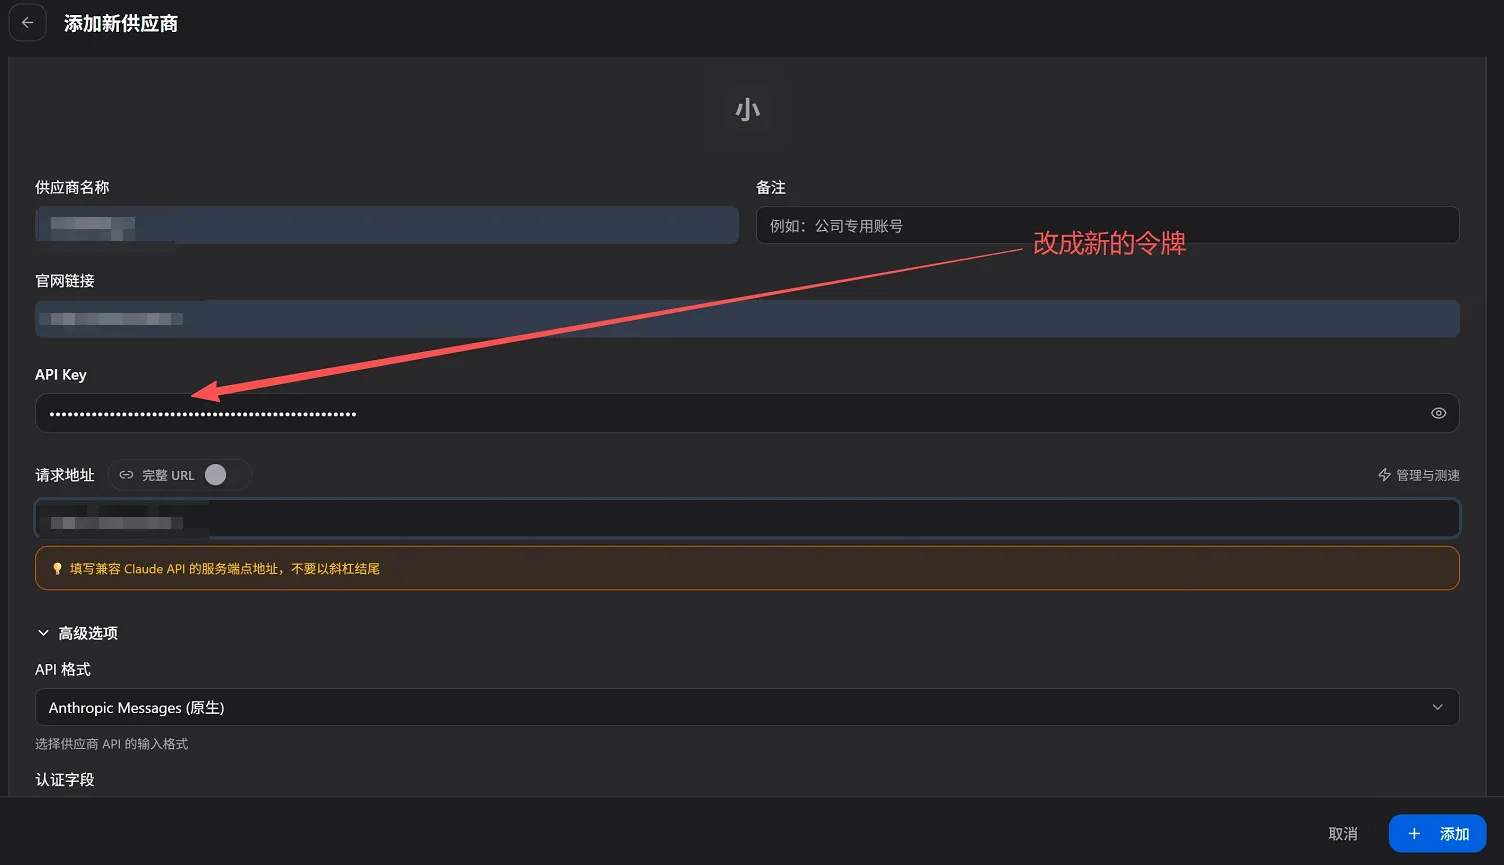Click the 取消 button
Image resolution: width=1504 pixels, height=865 pixels.
(1343, 834)
